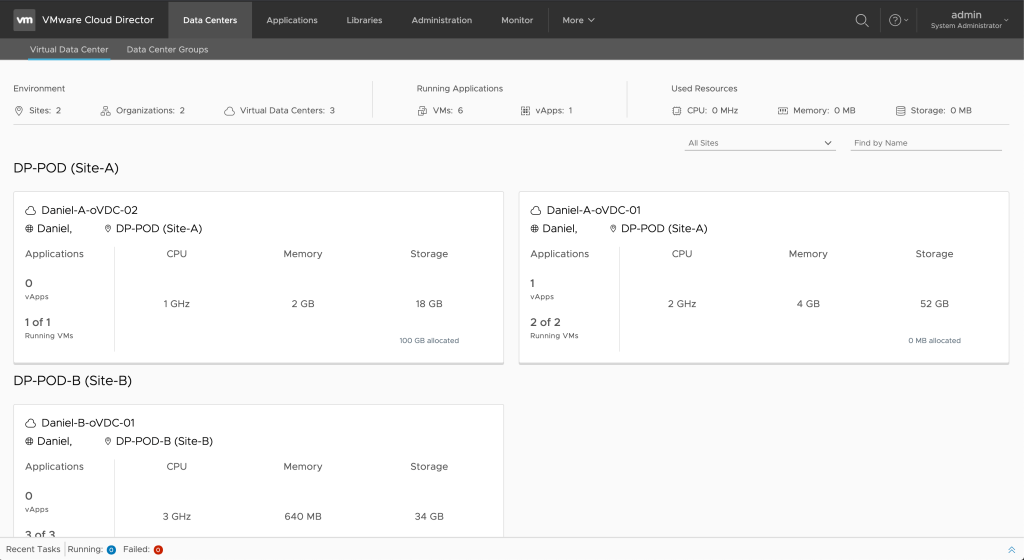Open the Daniel-B-oVDC-01 data center card
This screenshot has width=1024, height=560.
259,471
